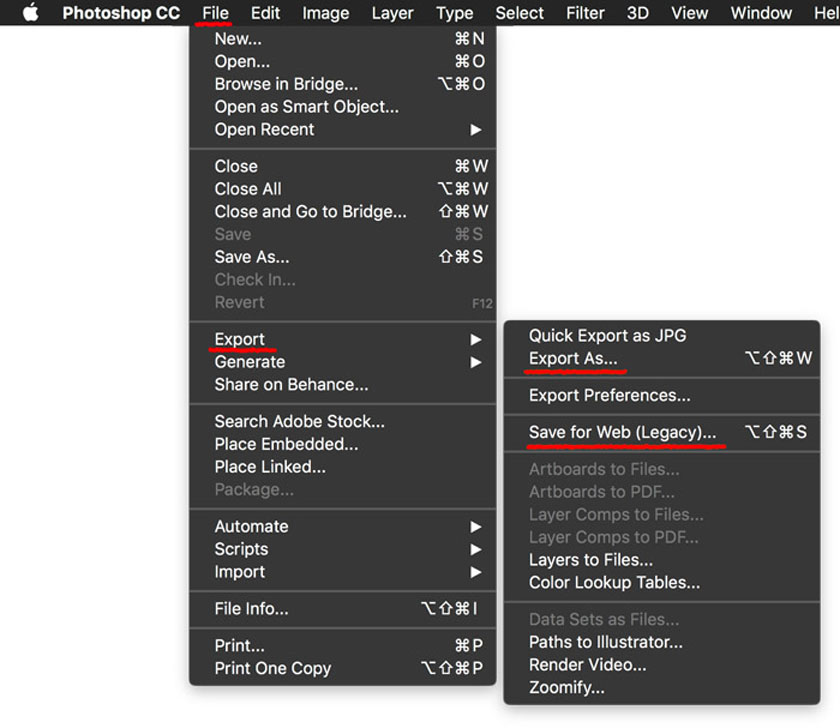Choose Quick Export as JPG
Image resolution: width=840 pixels, height=728 pixels.
coord(662,336)
